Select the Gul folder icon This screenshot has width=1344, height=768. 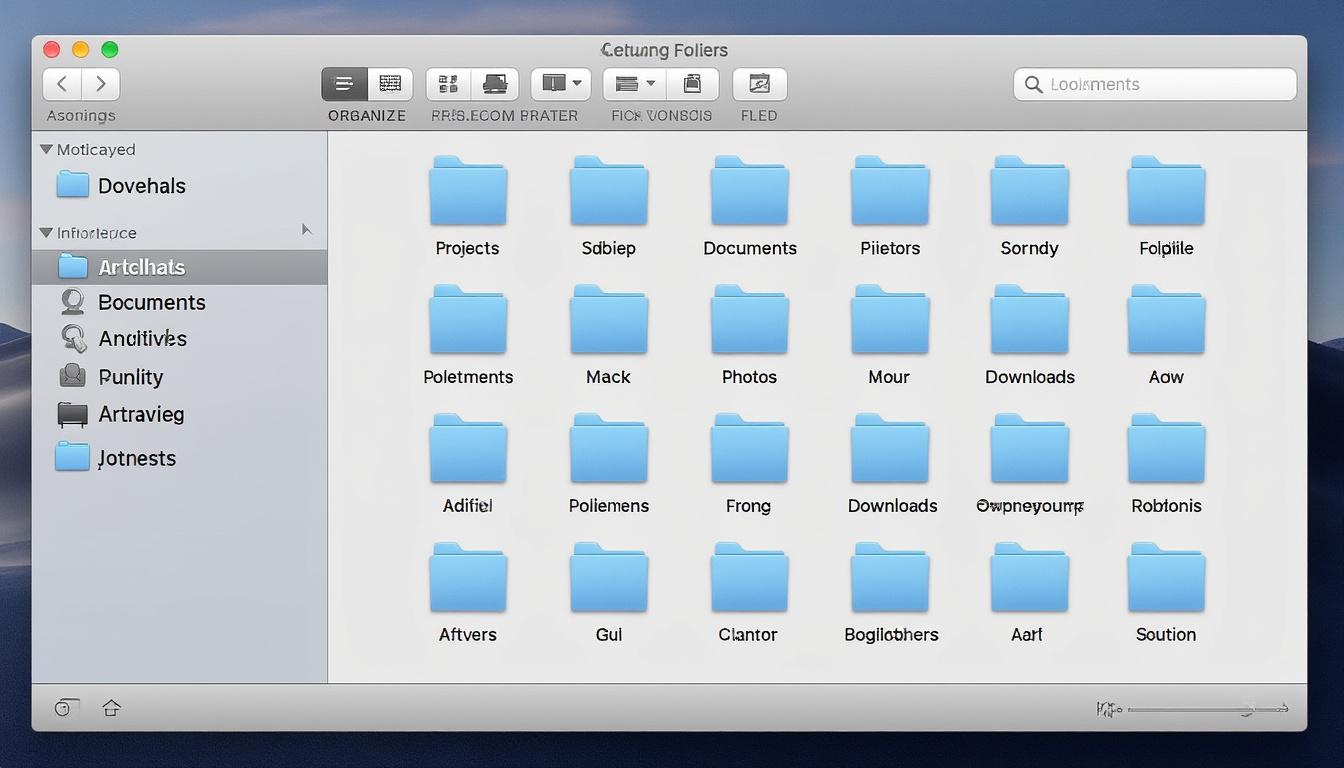609,577
